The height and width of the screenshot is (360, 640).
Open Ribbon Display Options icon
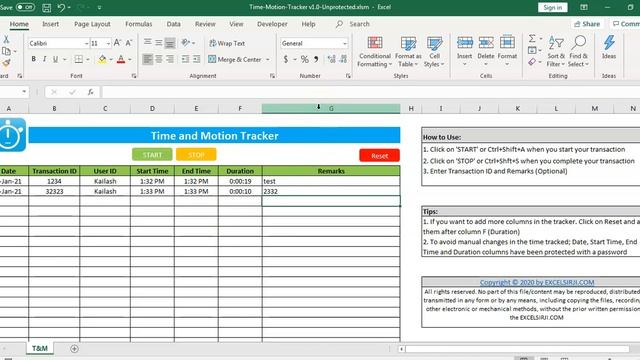(584, 7)
